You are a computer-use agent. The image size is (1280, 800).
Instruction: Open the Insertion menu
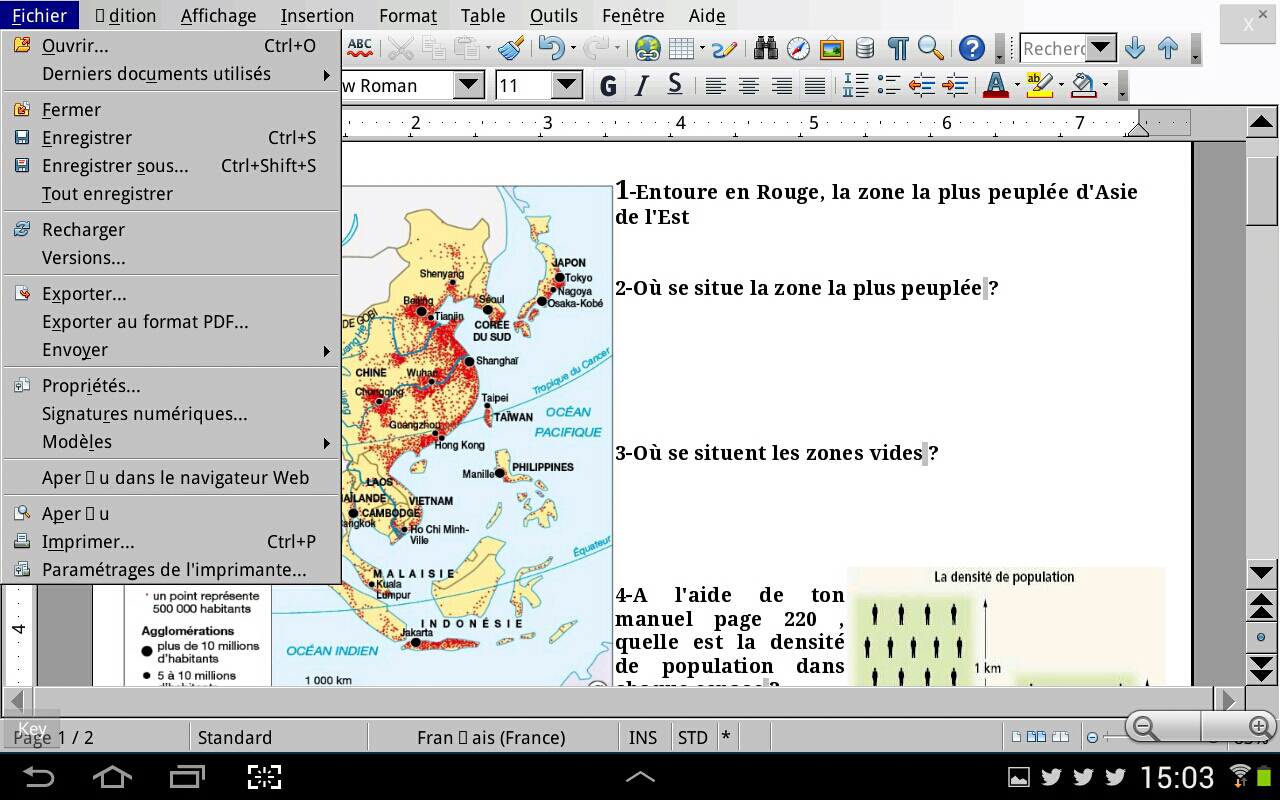point(317,16)
